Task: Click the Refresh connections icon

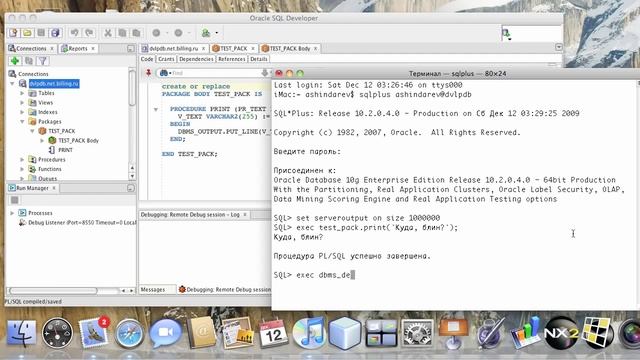Action: [x=29, y=61]
